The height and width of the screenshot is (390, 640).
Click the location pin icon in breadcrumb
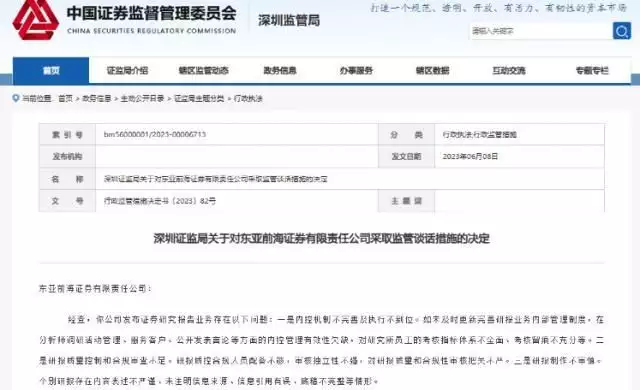[16, 98]
